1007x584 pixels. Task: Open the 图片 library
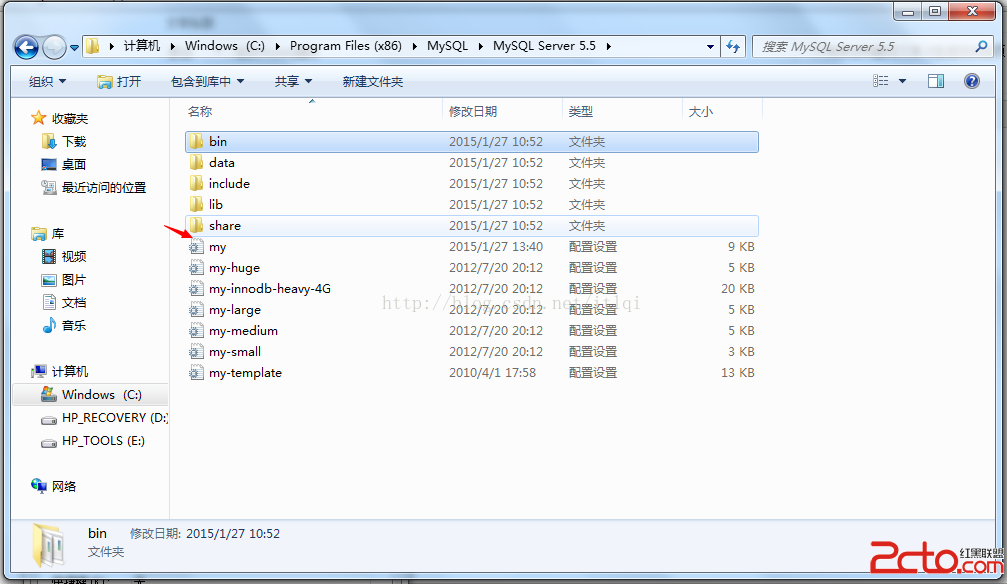pos(74,280)
